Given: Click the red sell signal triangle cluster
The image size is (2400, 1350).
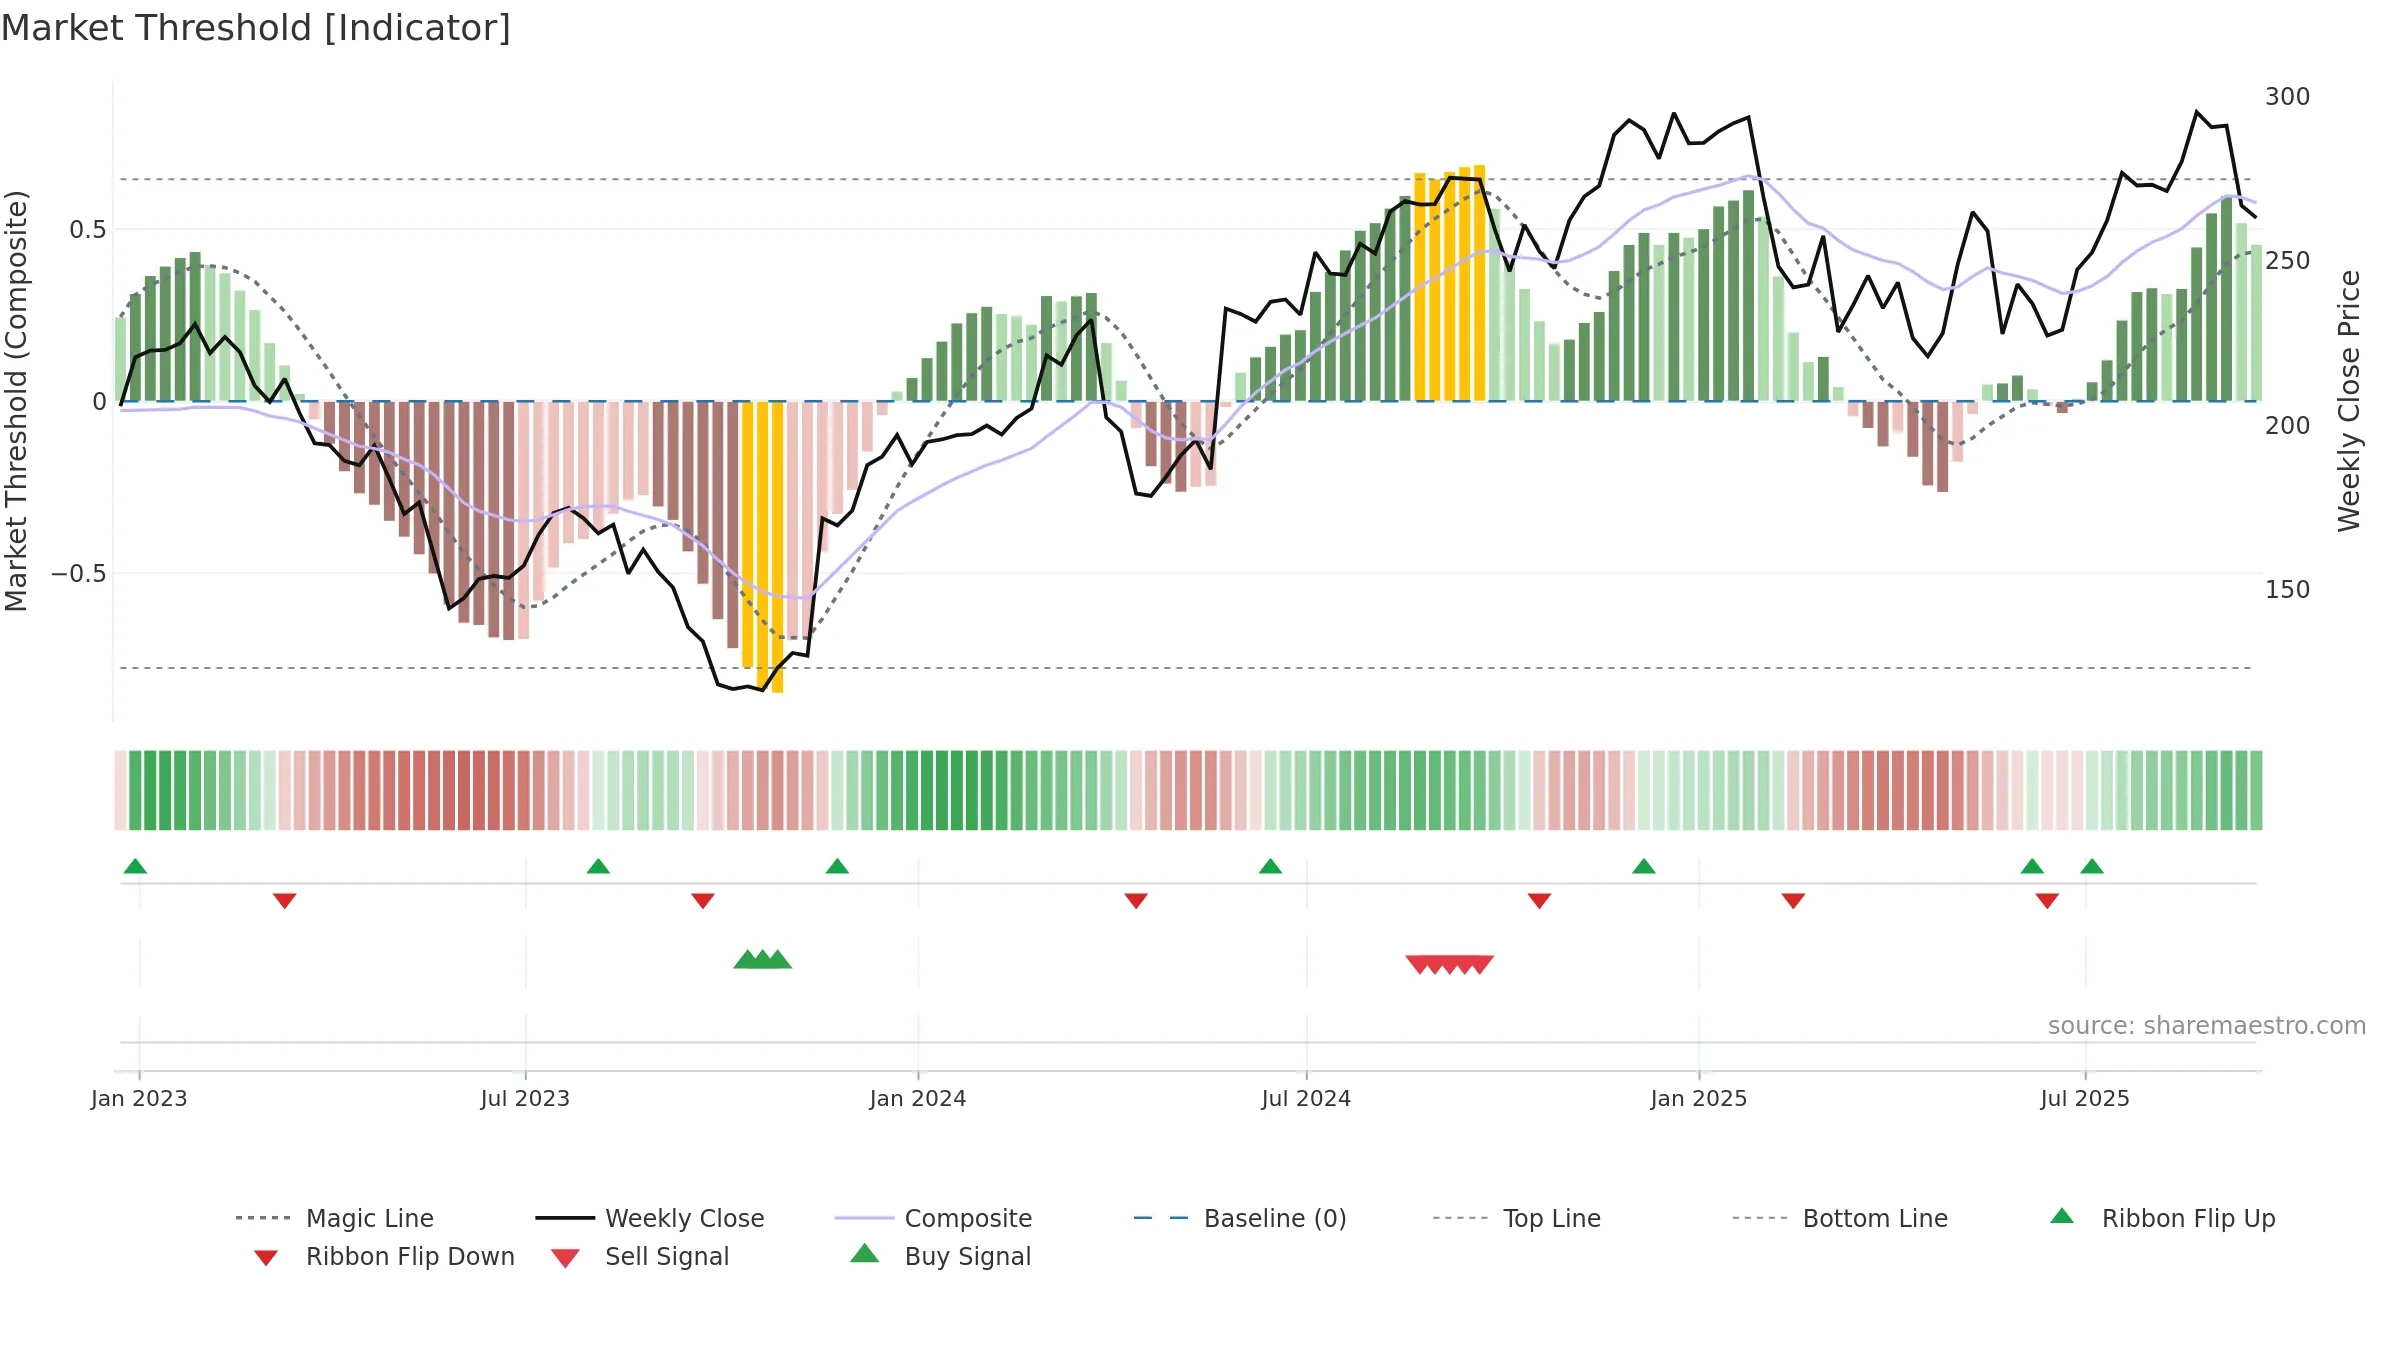Looking at the screenshot, I should coord(1450,964).
